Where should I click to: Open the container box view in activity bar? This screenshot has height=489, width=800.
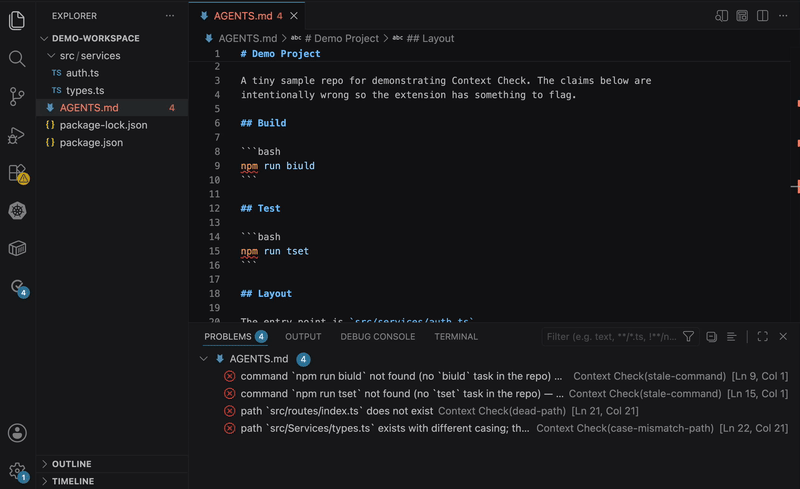point(17,249)
